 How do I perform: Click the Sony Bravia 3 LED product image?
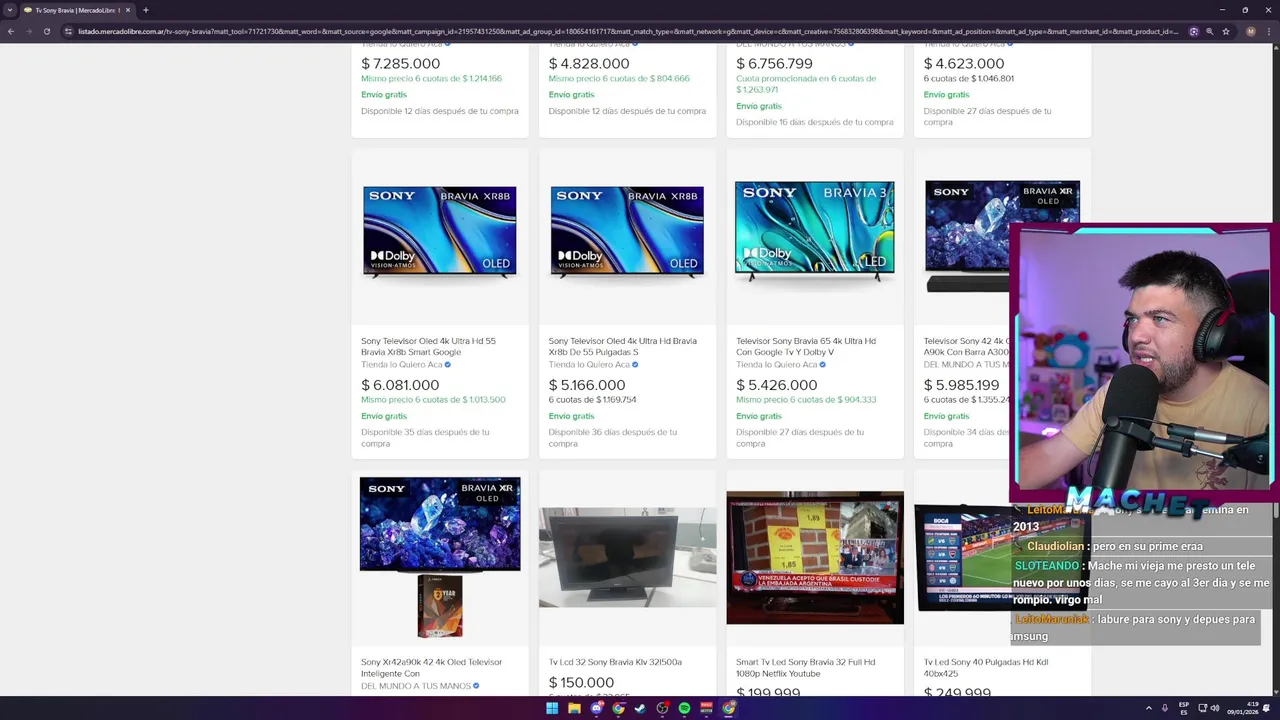coord(815,231)
